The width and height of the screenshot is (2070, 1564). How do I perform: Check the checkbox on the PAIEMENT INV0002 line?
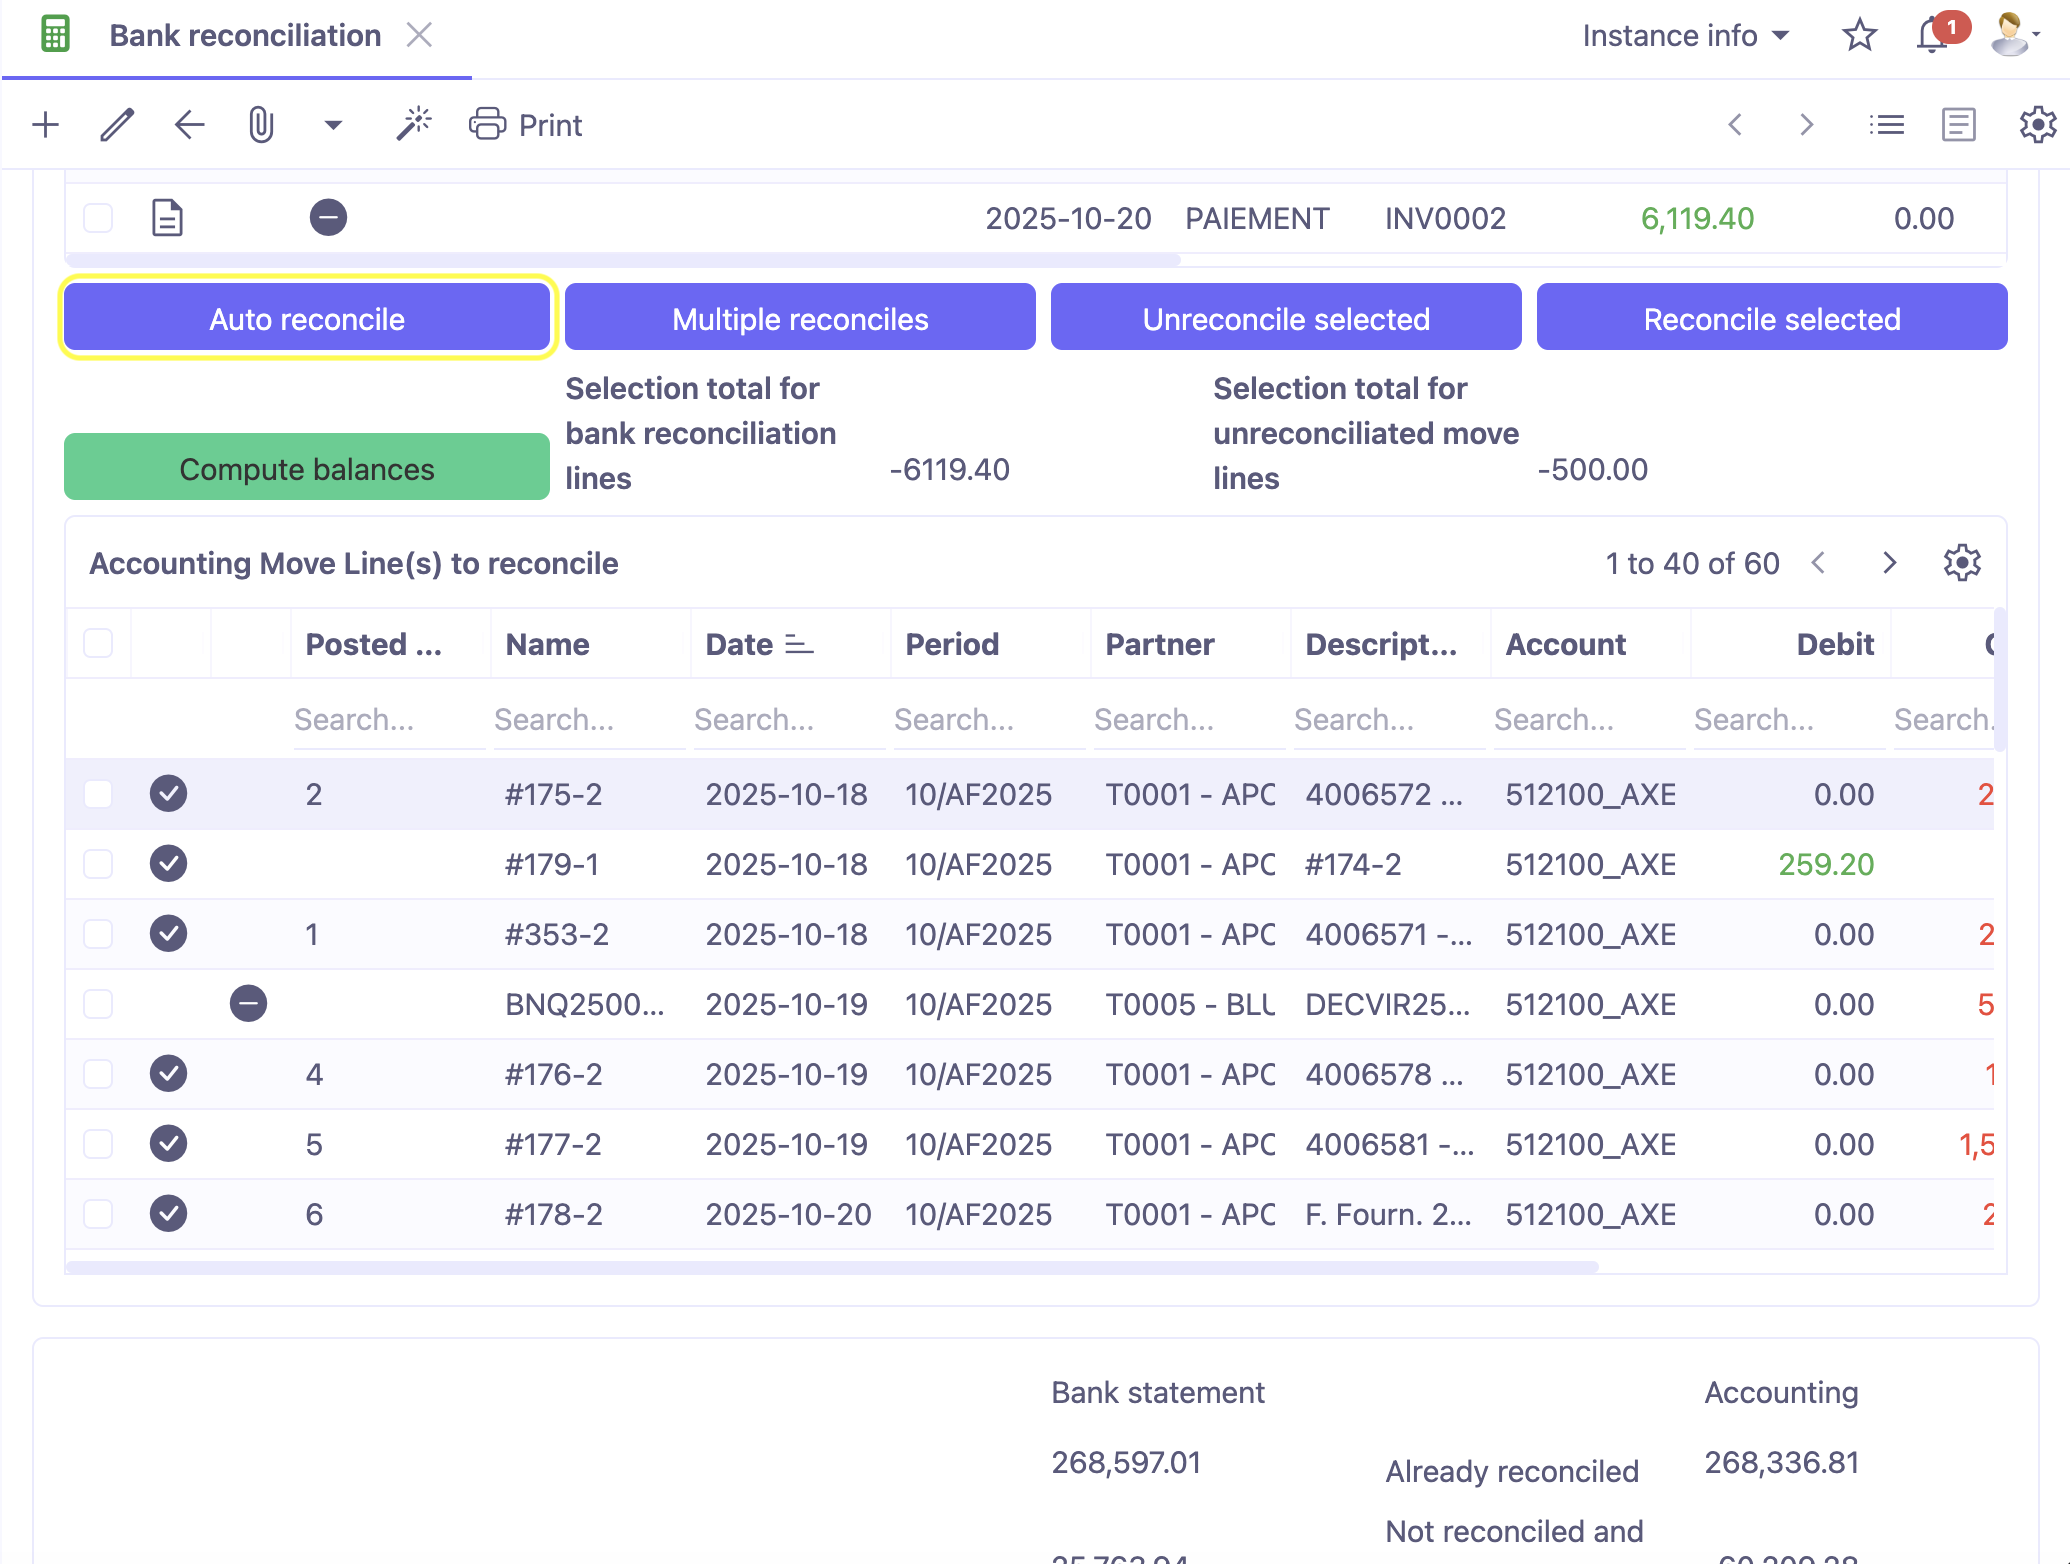click(x=98, y=217)
